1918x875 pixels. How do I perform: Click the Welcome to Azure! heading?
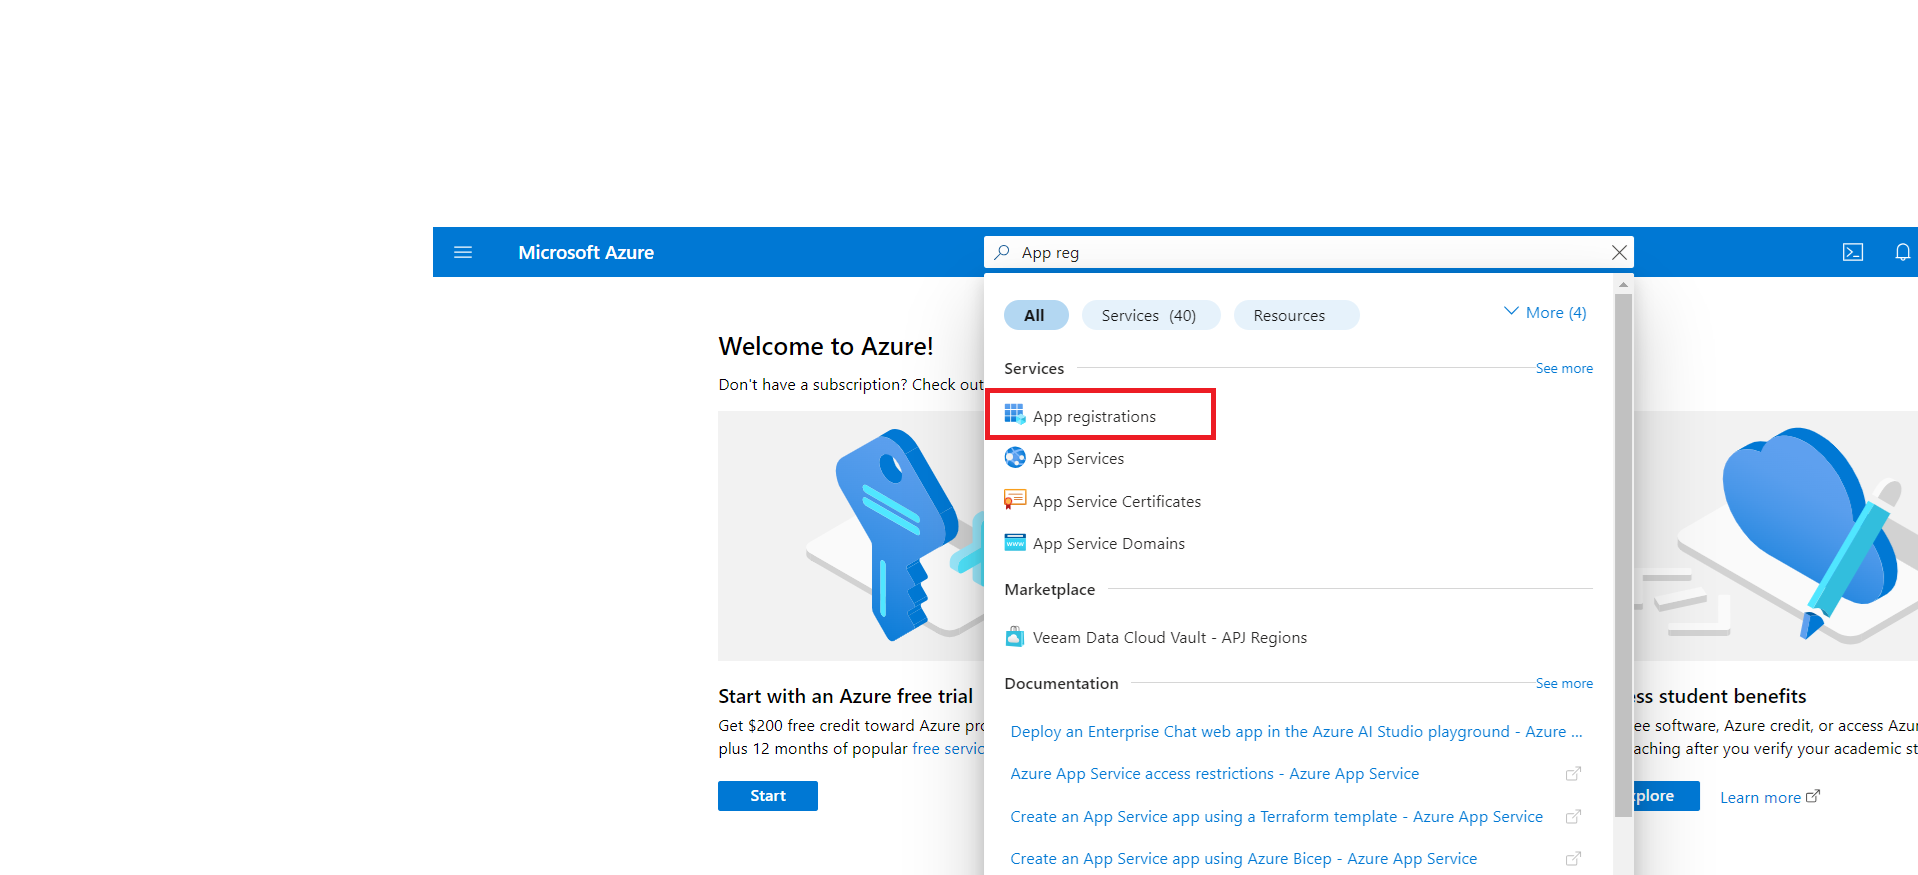(x=826, y=346)
